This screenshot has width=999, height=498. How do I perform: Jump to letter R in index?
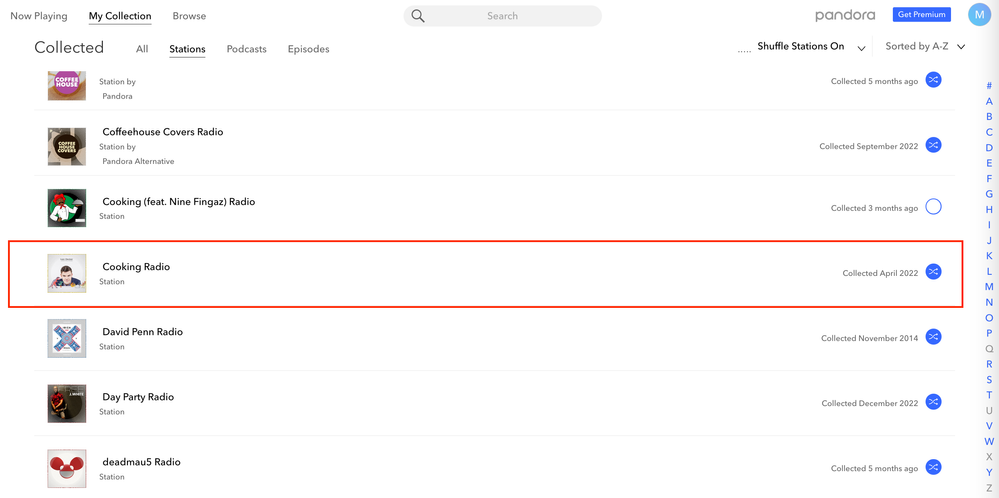tap(989, 364)
